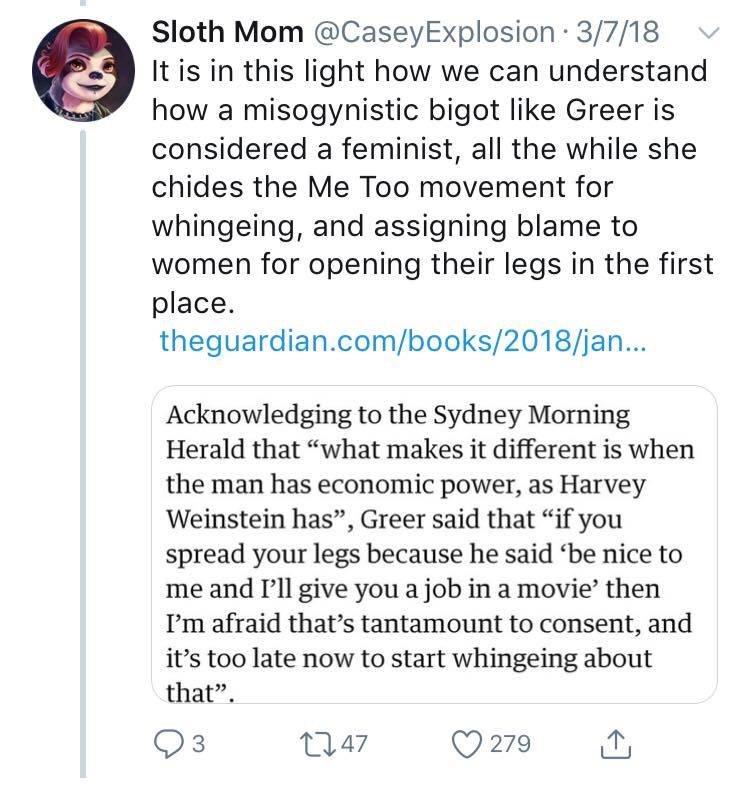Click the tweet body text to expand
Screen dimensions: 750x786
coord(430,187)
